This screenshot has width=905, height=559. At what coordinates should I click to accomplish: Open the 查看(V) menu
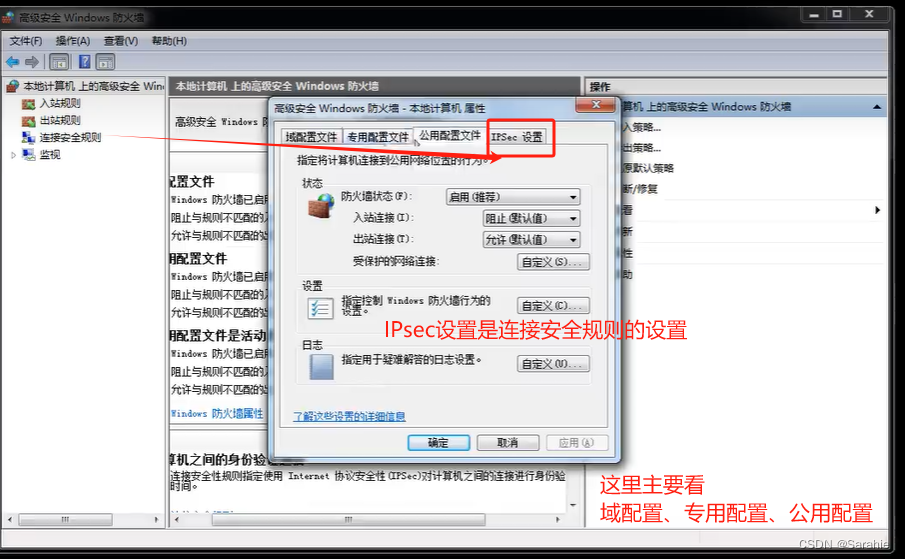[121, 41]
